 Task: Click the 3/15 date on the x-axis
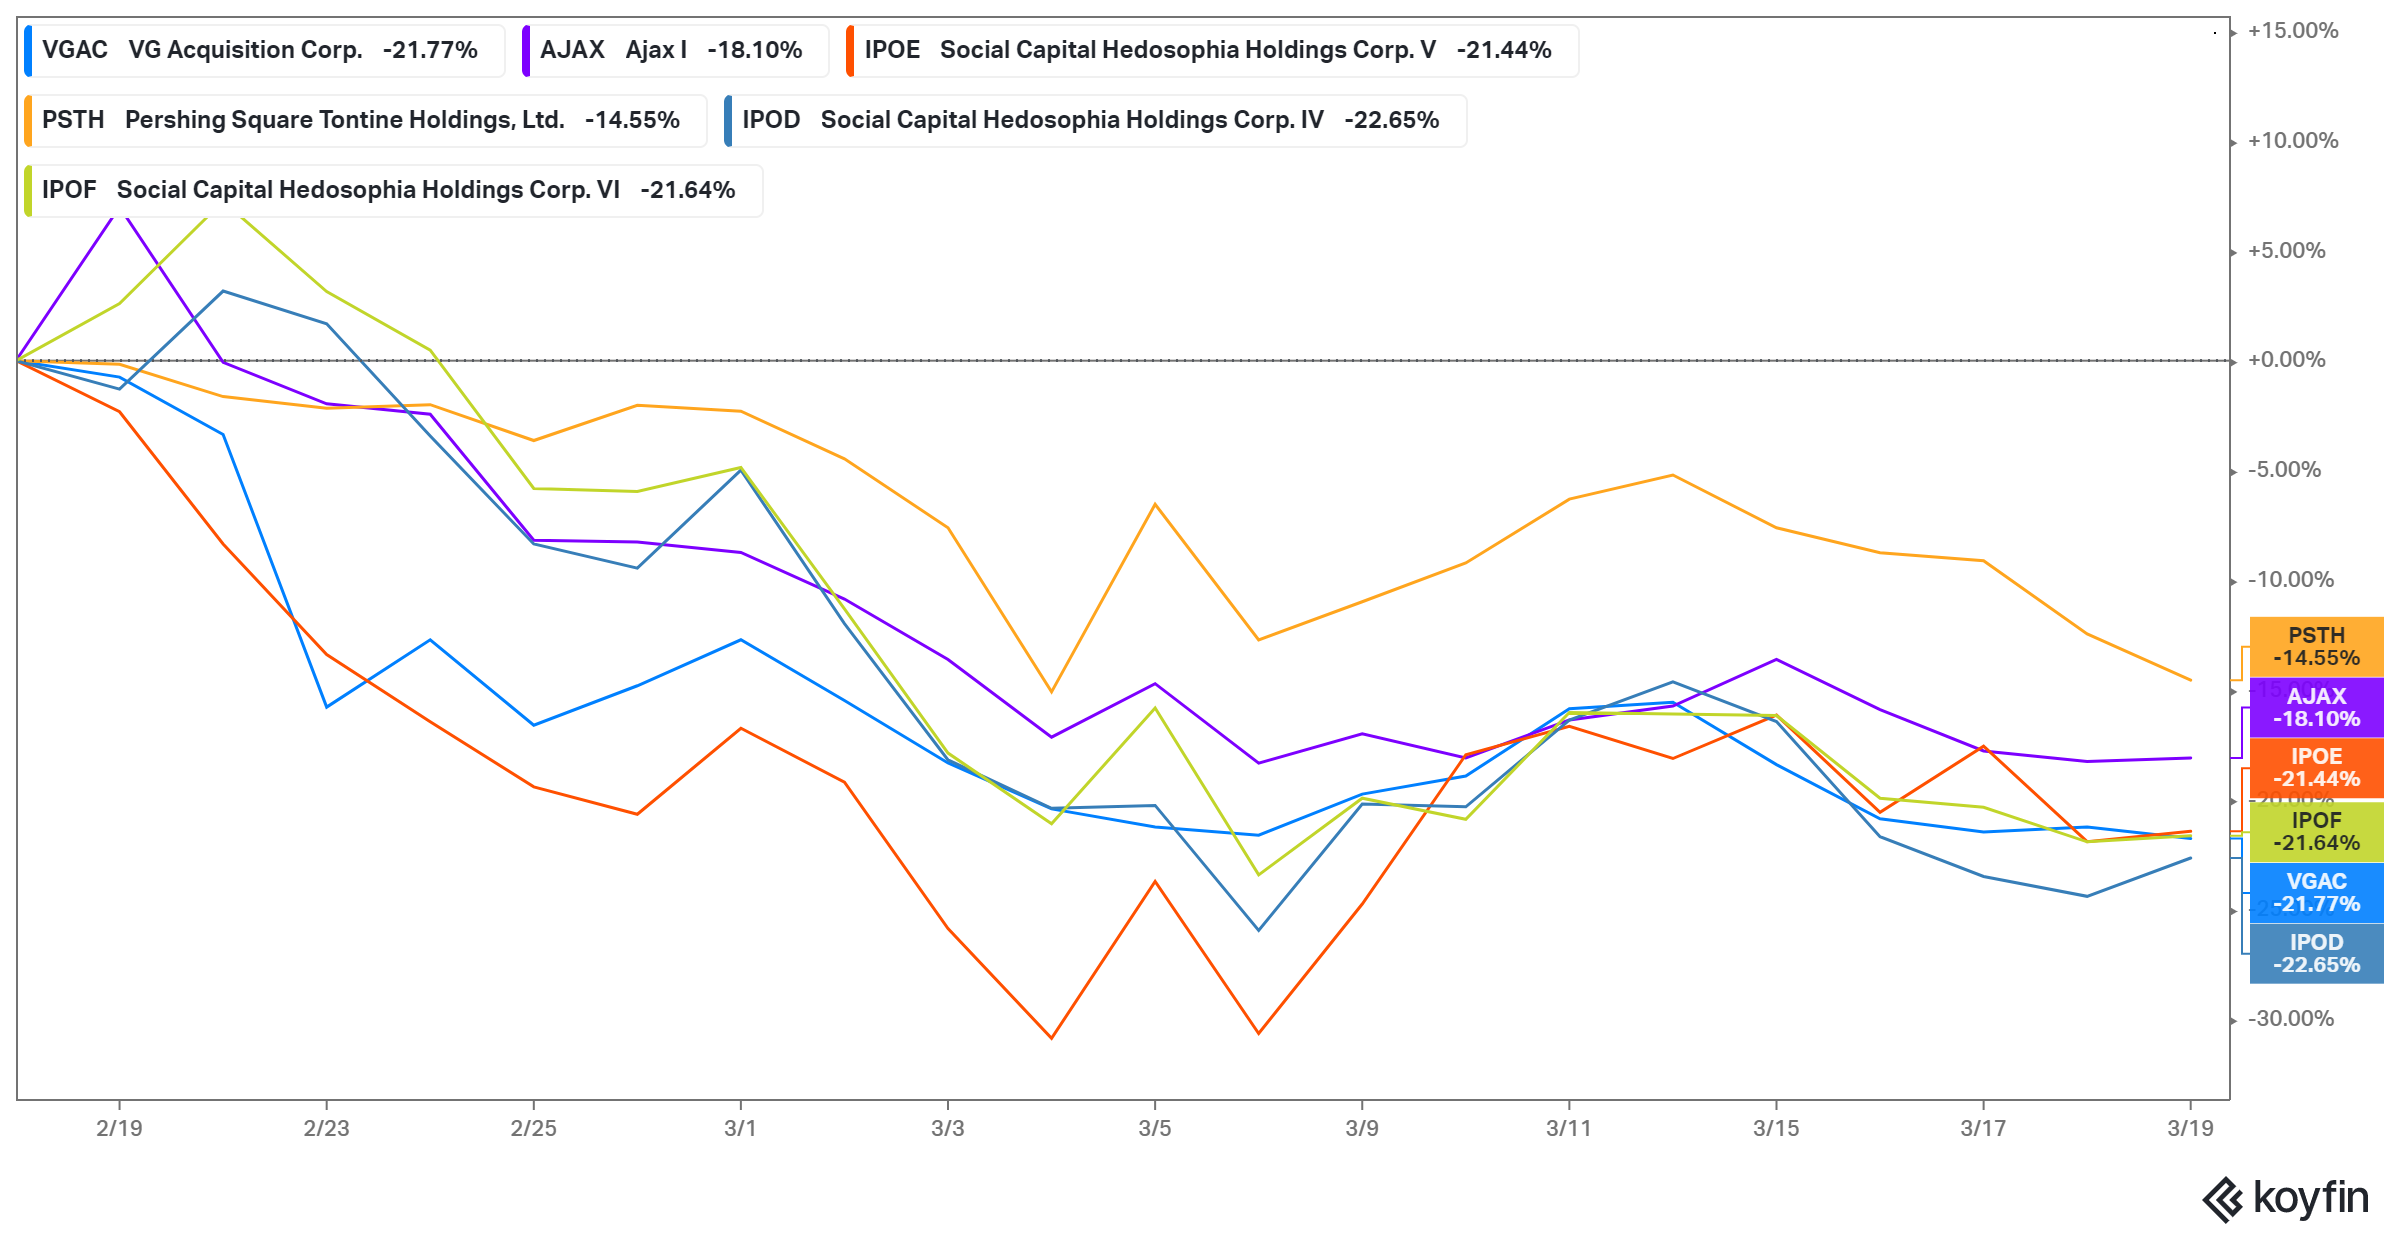pyautogui.click(x=1776, y=1128)
